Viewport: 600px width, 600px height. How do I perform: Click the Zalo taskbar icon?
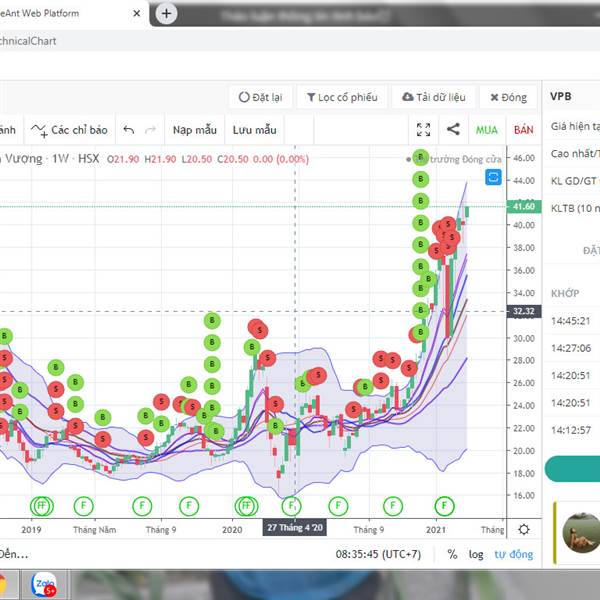(44, 584)
